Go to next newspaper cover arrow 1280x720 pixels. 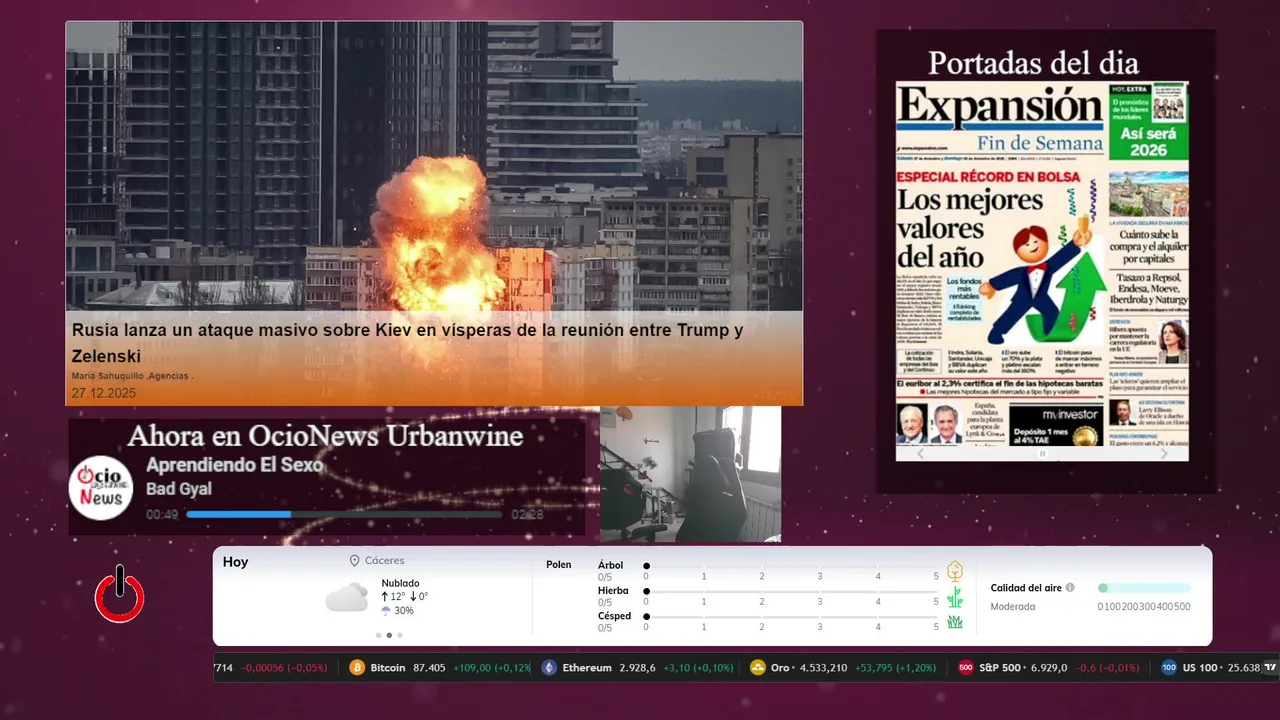coord(1163,454)
